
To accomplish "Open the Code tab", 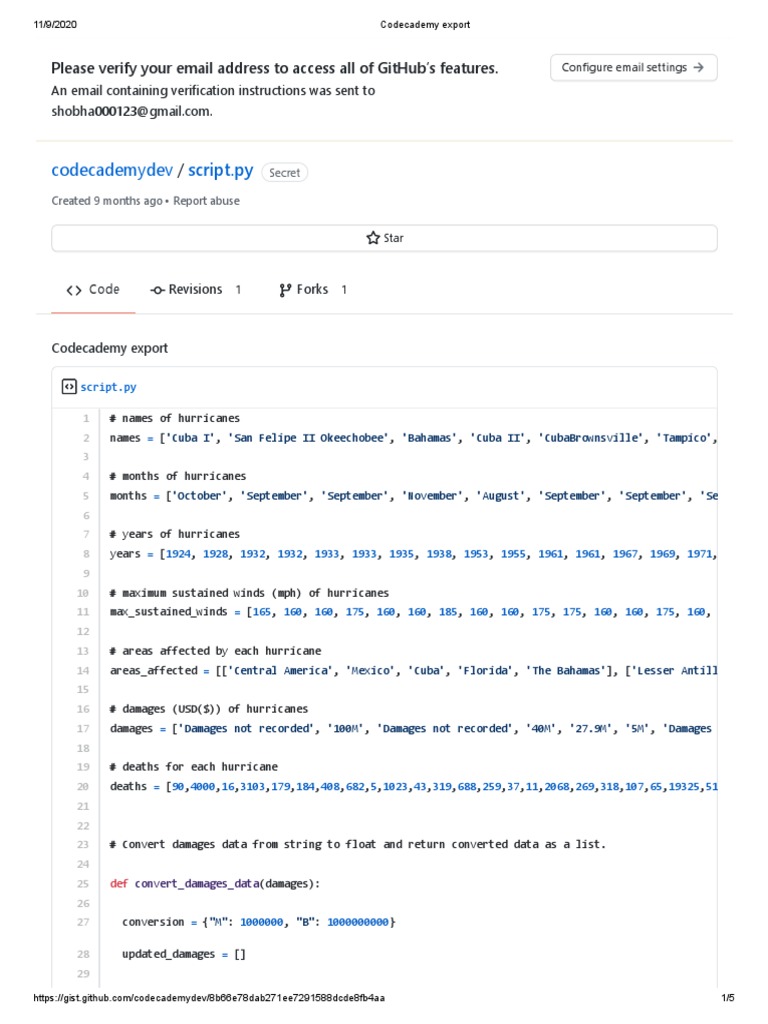I will pos(93,289).
